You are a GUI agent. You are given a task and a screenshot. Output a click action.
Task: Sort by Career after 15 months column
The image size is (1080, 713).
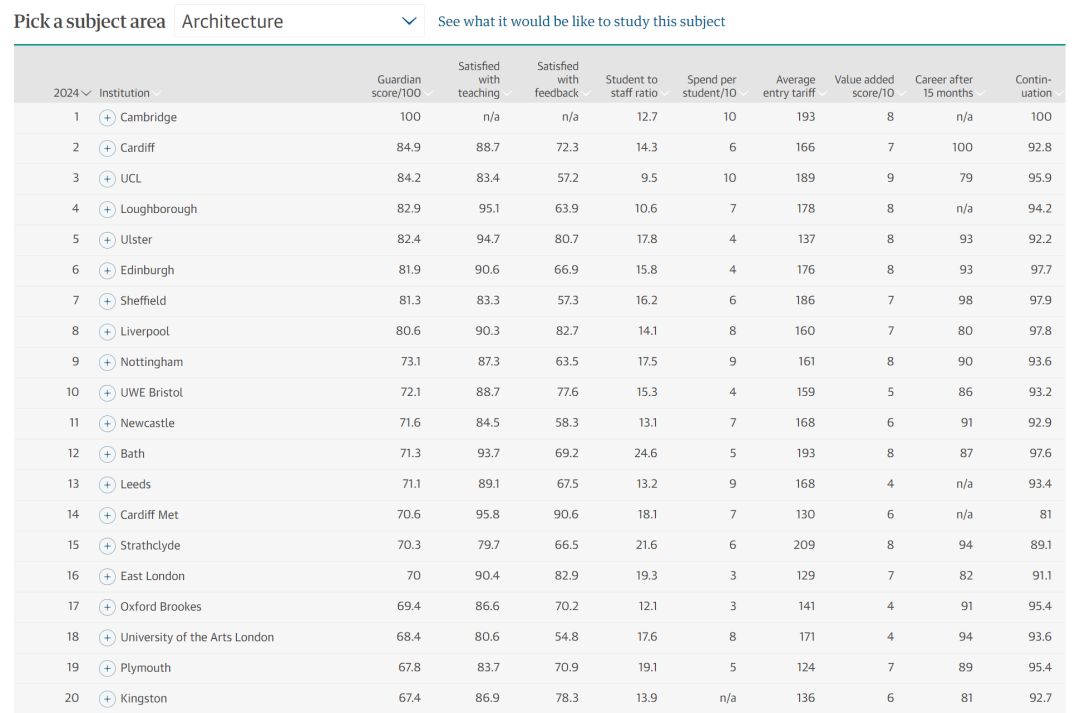[948, 86]
